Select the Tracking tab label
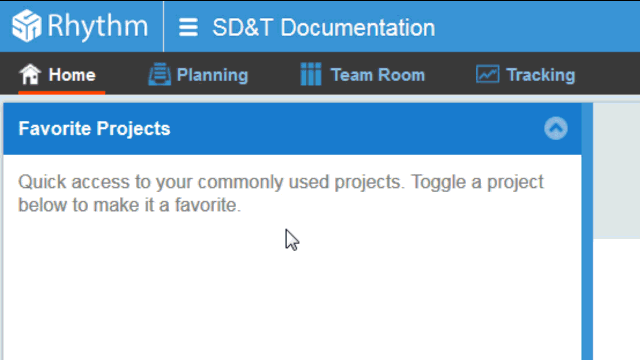640x360 pixels. (540, 76)
